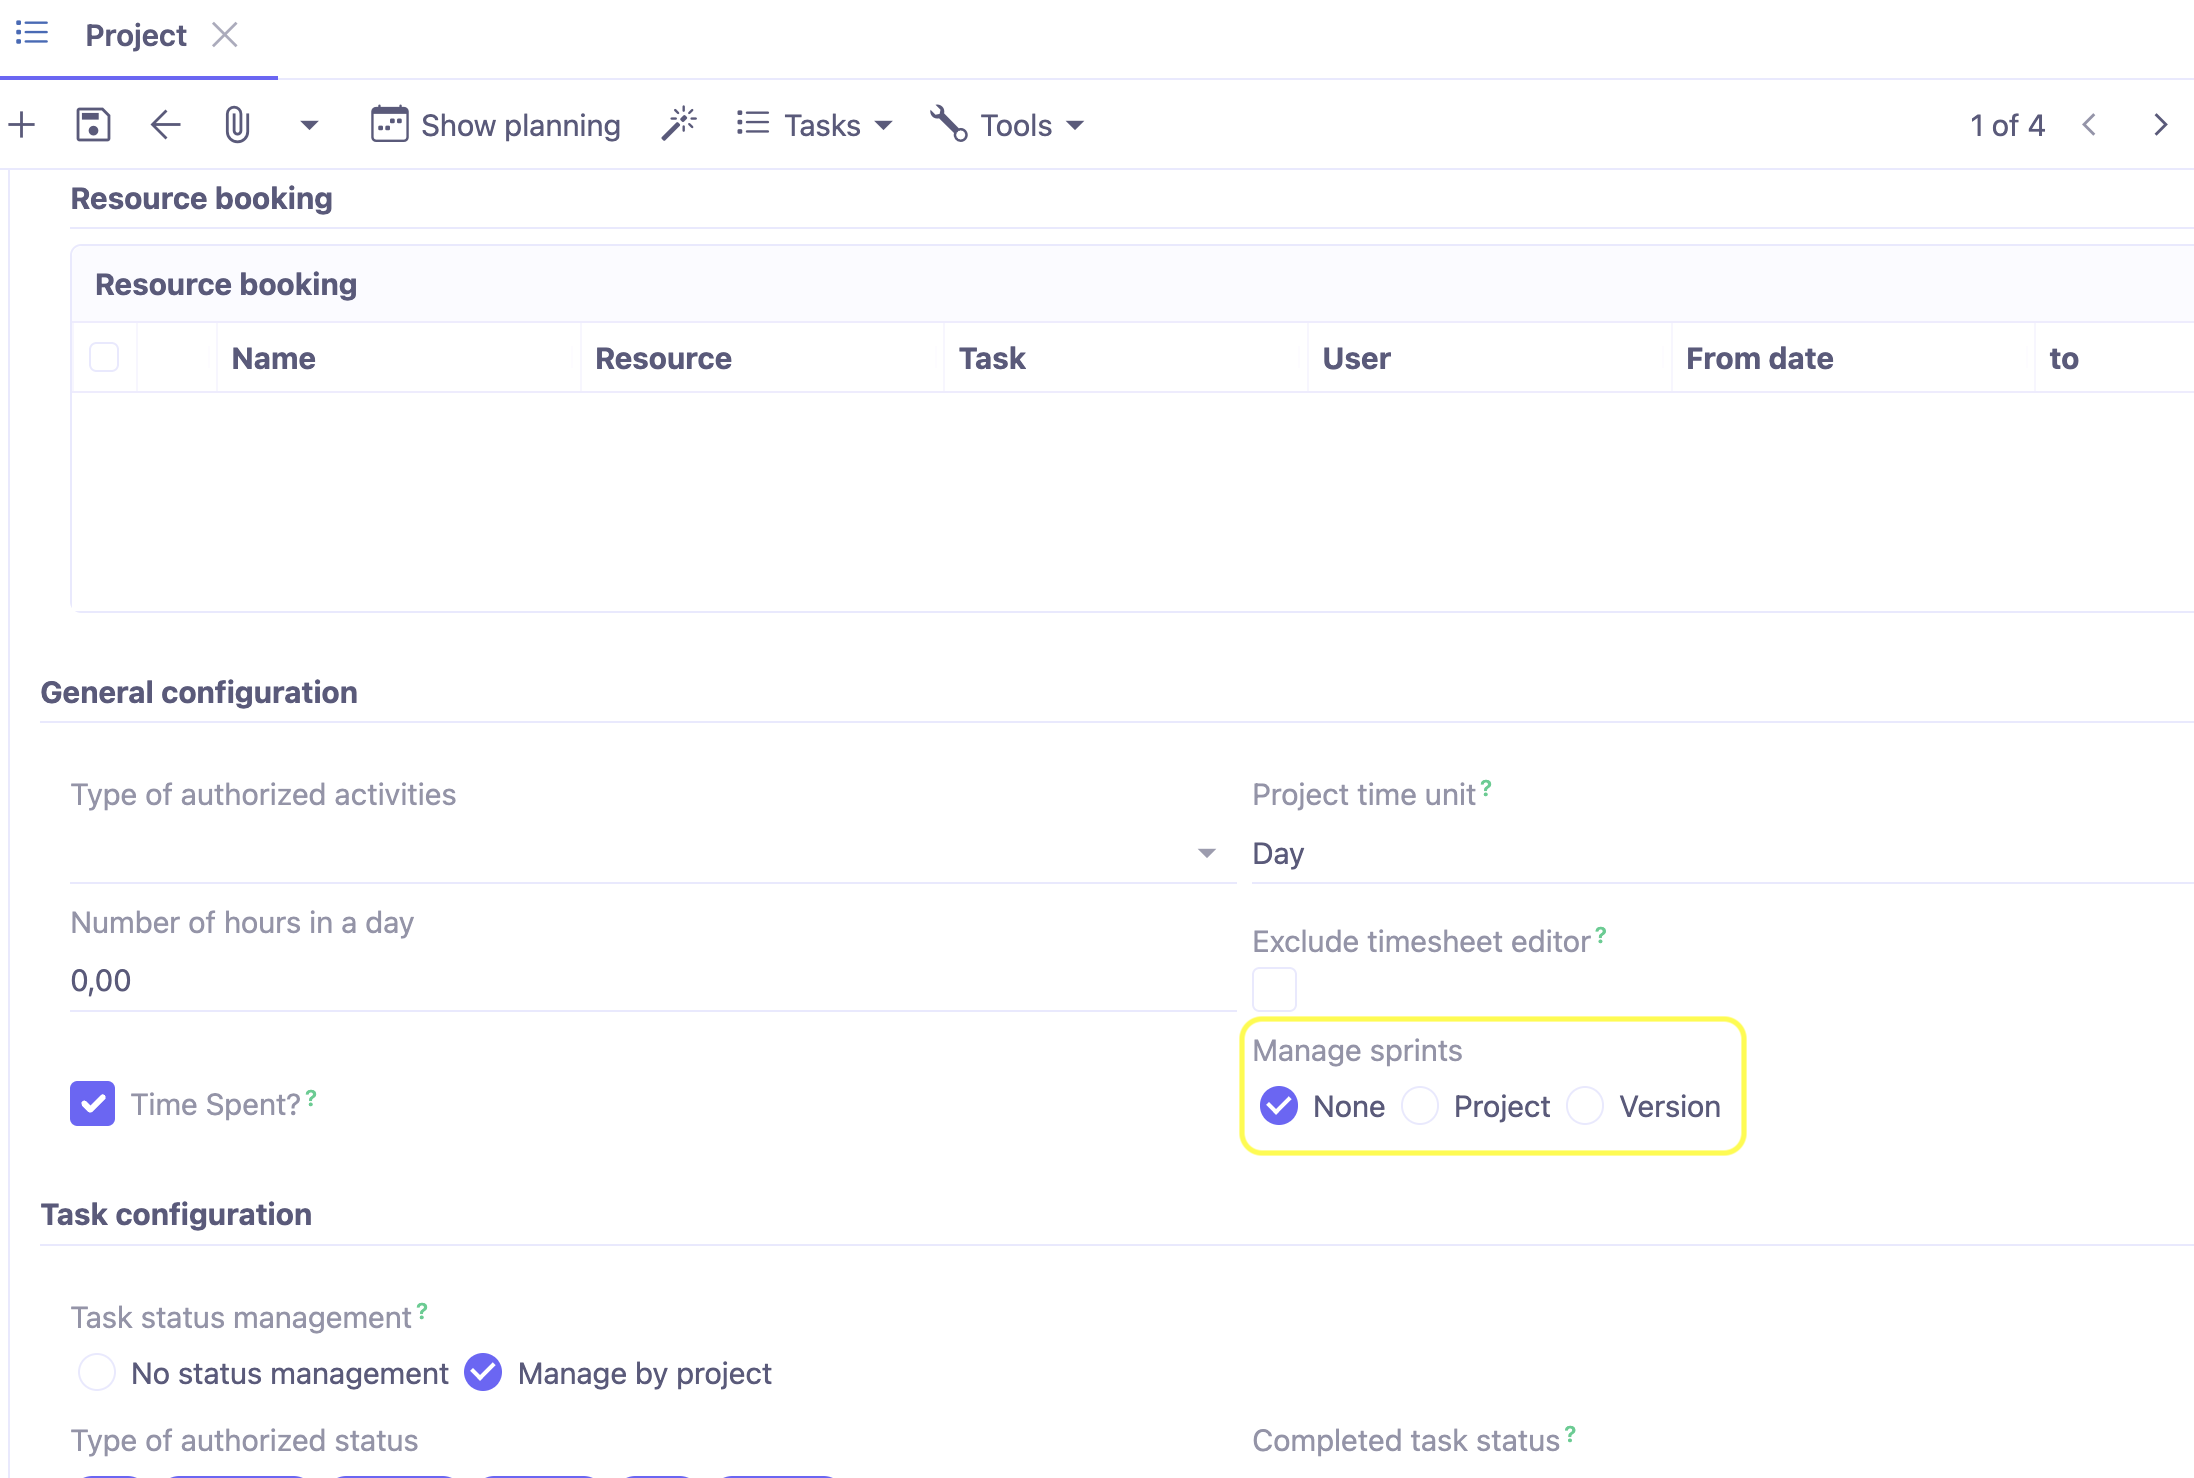This screenshot has width=2194, height=1478.
Task: Navigate back with the left arrow icon
Action: [x=165, y=124]
